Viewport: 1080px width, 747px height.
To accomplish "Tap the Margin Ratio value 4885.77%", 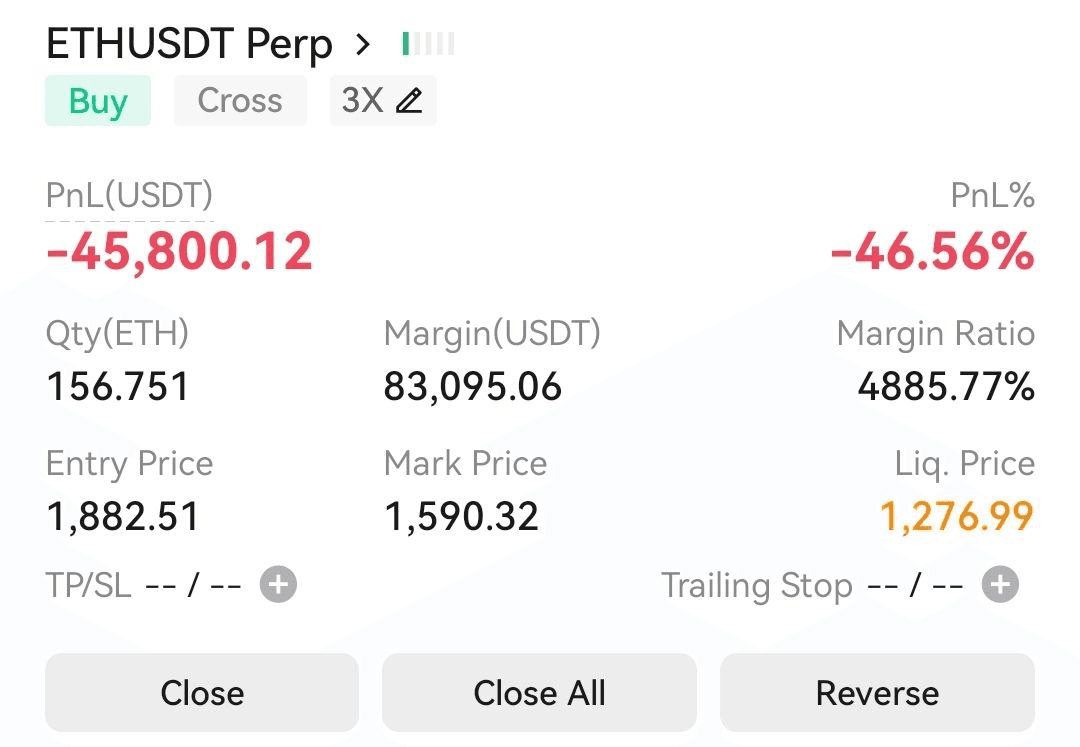I will click(946, 386).
